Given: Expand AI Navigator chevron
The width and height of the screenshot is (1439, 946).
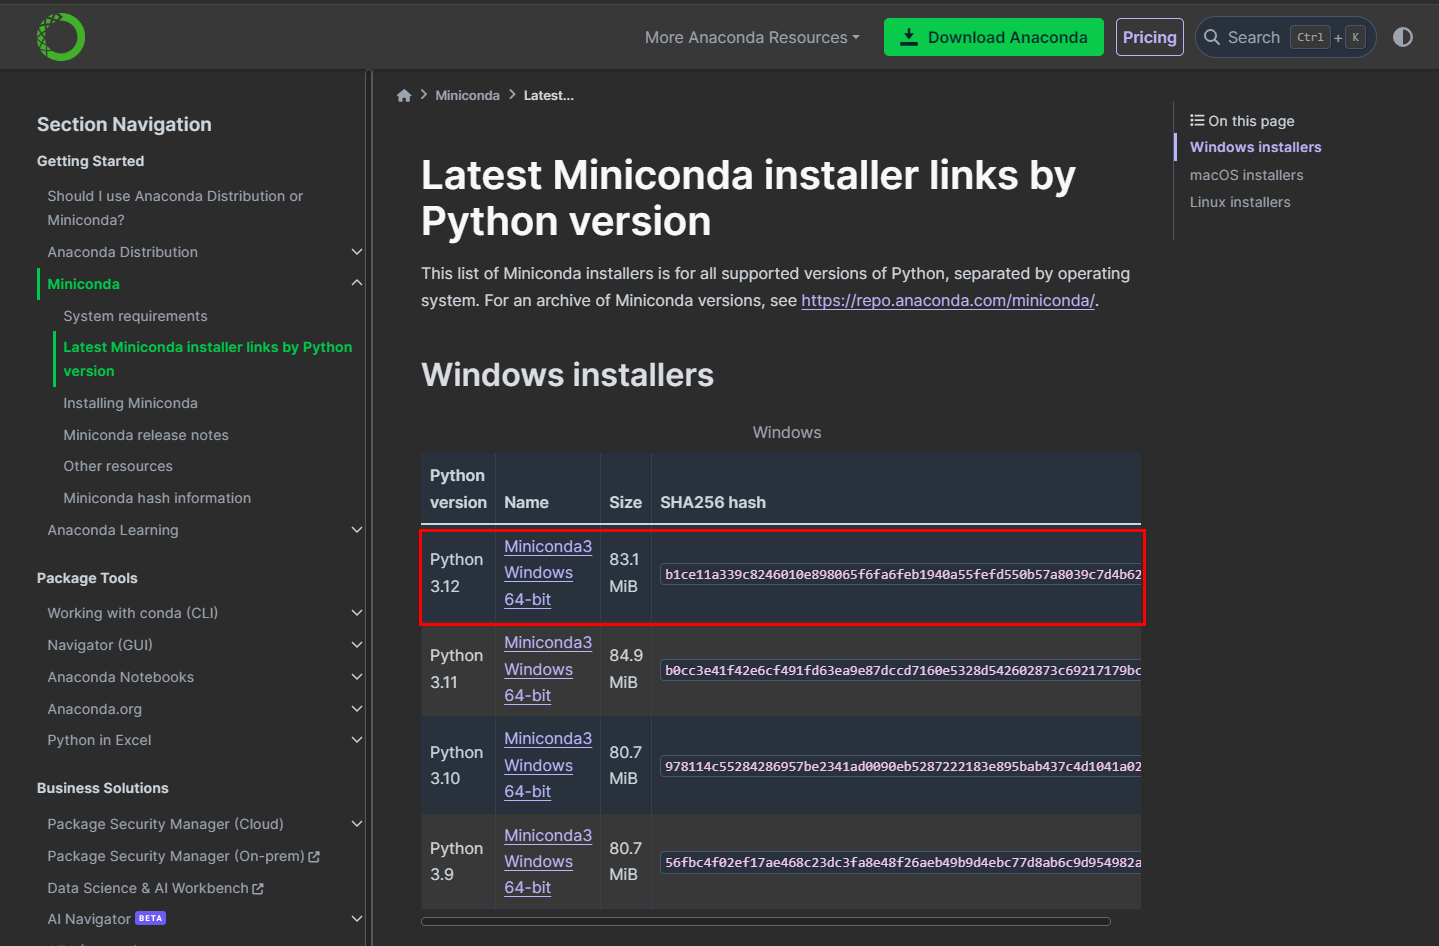Looking at the screenshot, I should pos(357,919).
